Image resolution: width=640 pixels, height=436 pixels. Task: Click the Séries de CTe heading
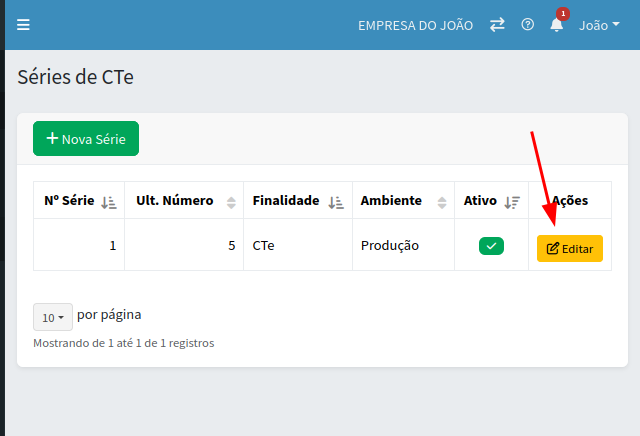pos(76,77)
